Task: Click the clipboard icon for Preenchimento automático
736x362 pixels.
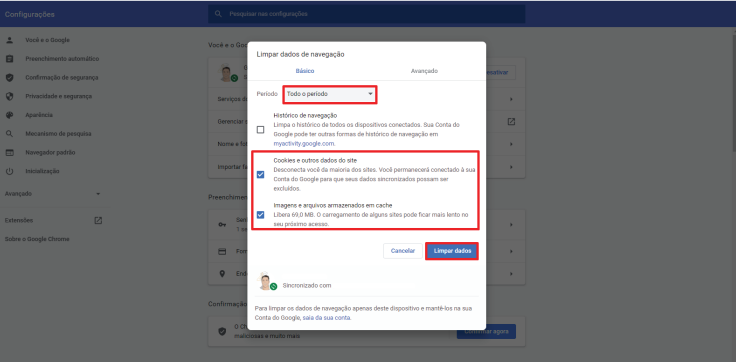Action: coord(9,59)
